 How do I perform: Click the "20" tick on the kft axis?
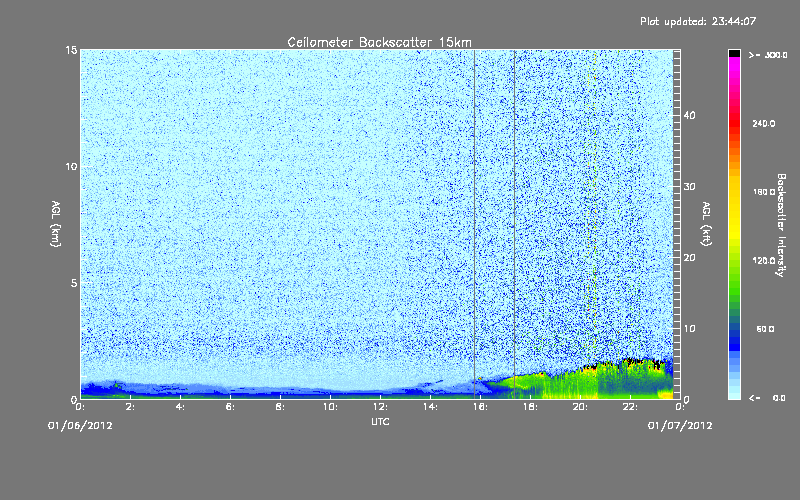pyautogui.click(x=689, y=258)
